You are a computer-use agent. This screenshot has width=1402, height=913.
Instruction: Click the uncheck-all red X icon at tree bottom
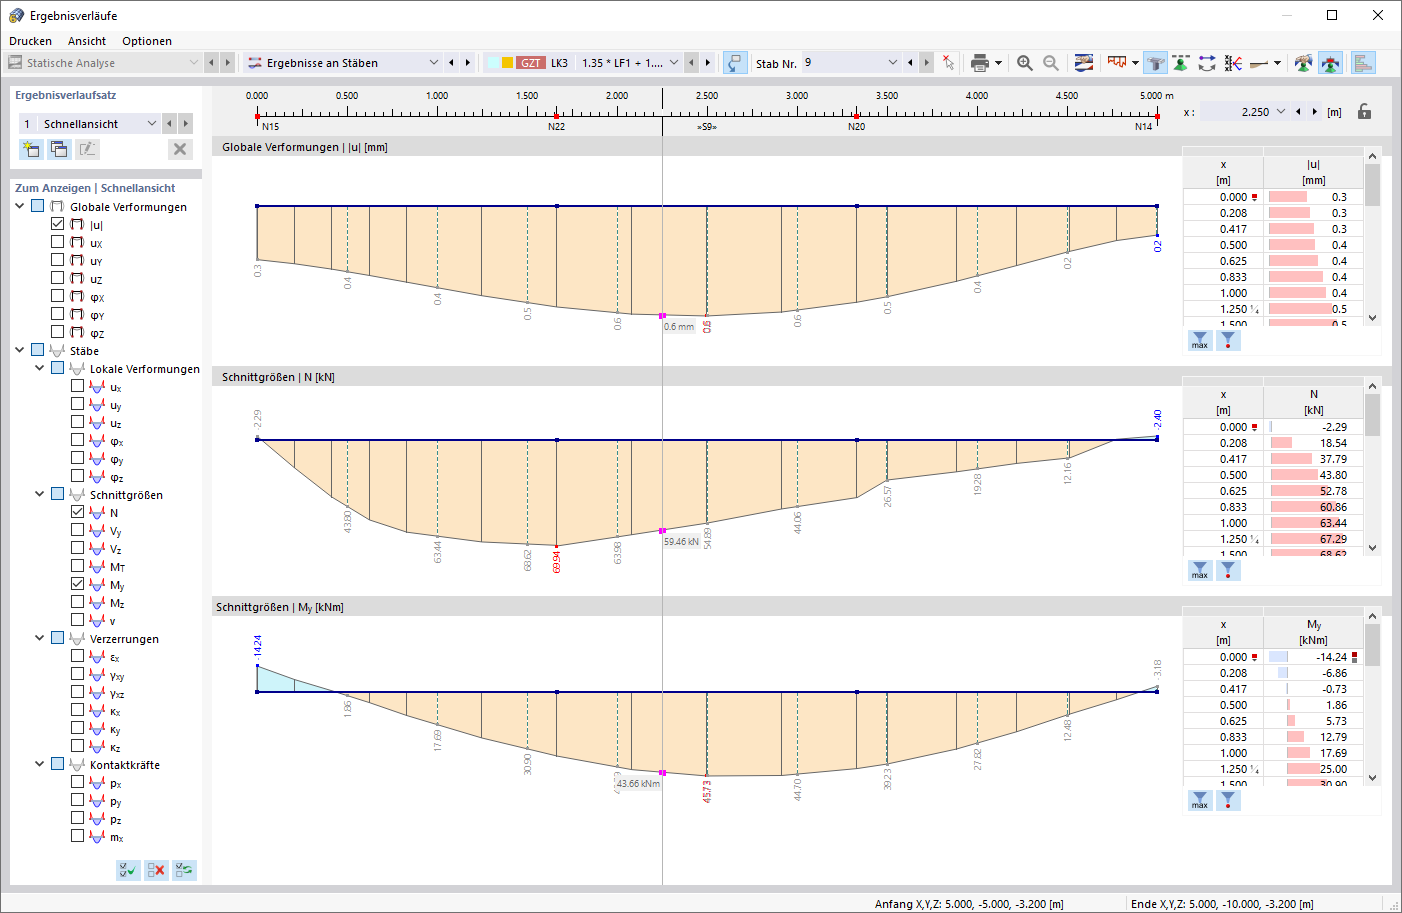coord(156,870)
